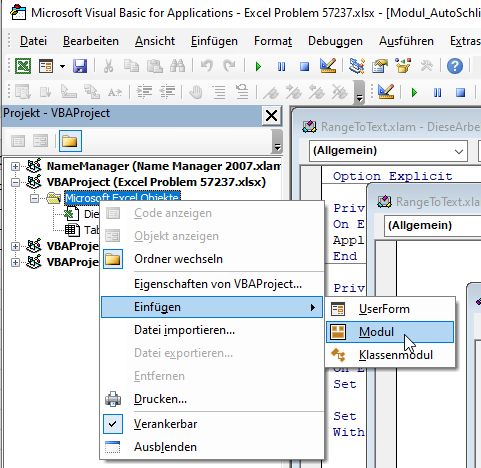
Task: Click the Previous Bookmark flag icon
Action: (x=317, y=92)
